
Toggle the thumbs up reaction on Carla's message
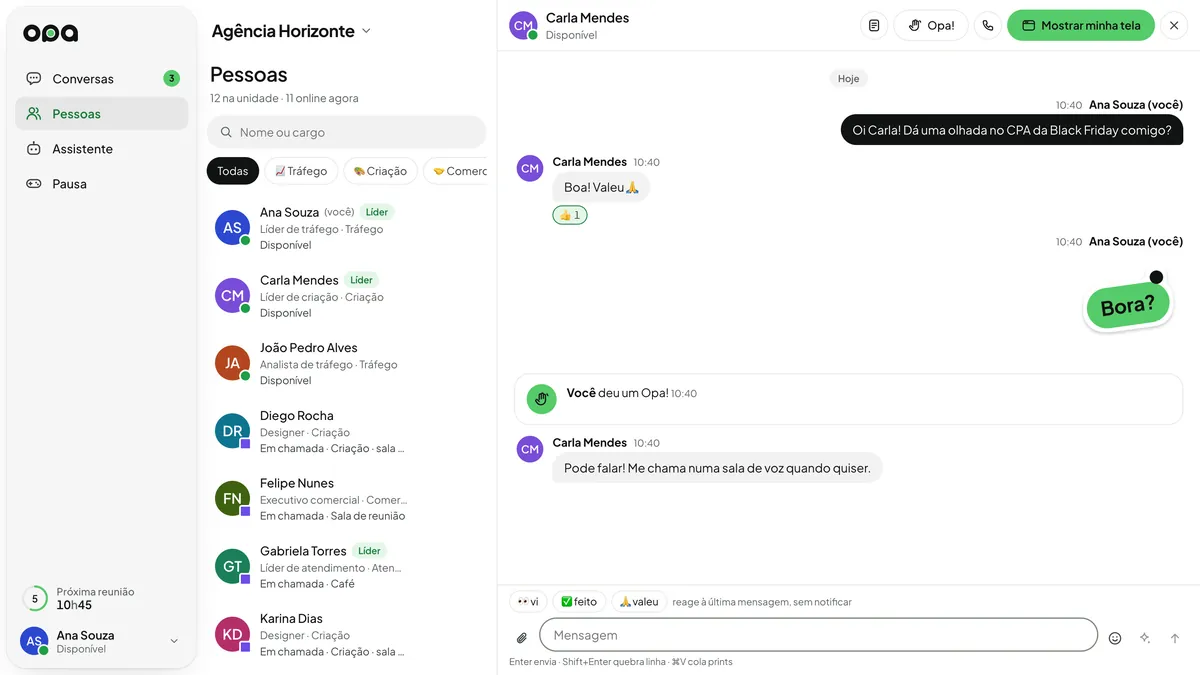570,215
